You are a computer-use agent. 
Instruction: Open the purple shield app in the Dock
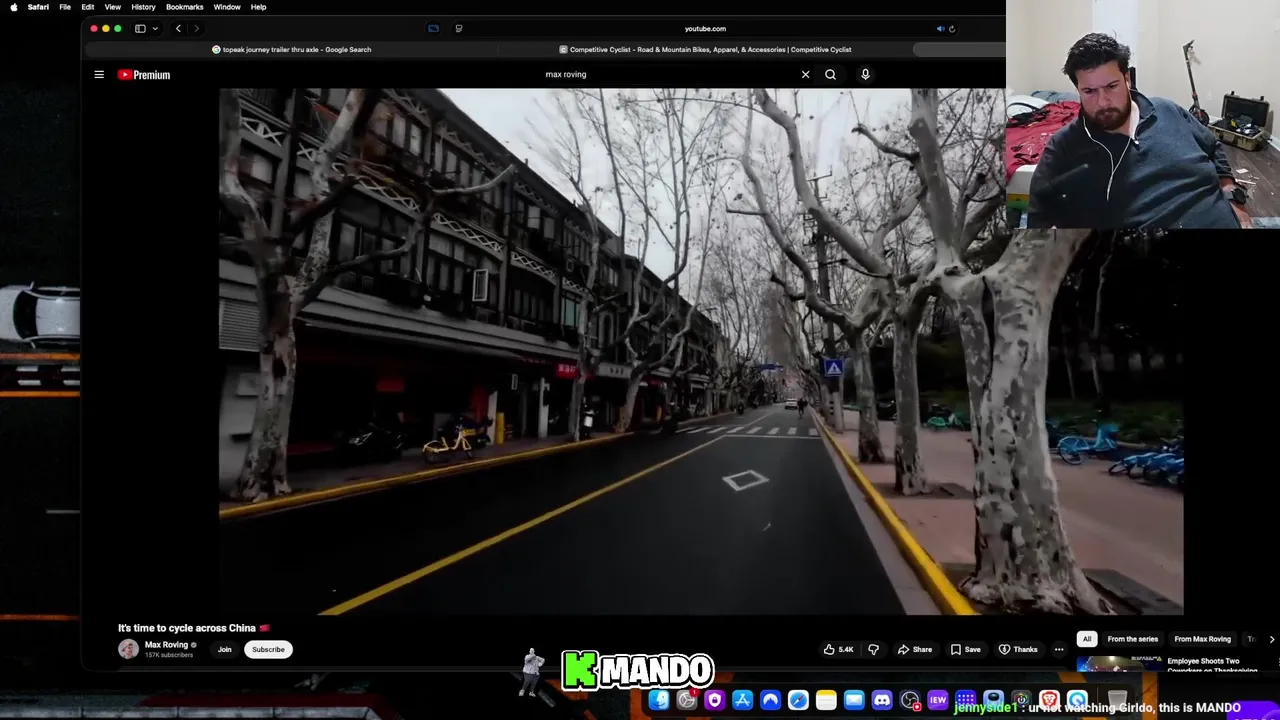coord(714,700)
